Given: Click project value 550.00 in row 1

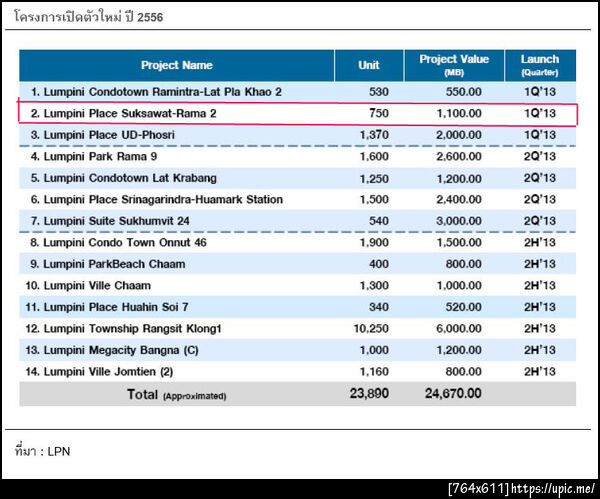Looking at the screenshot, I should (x=463, y=92).
